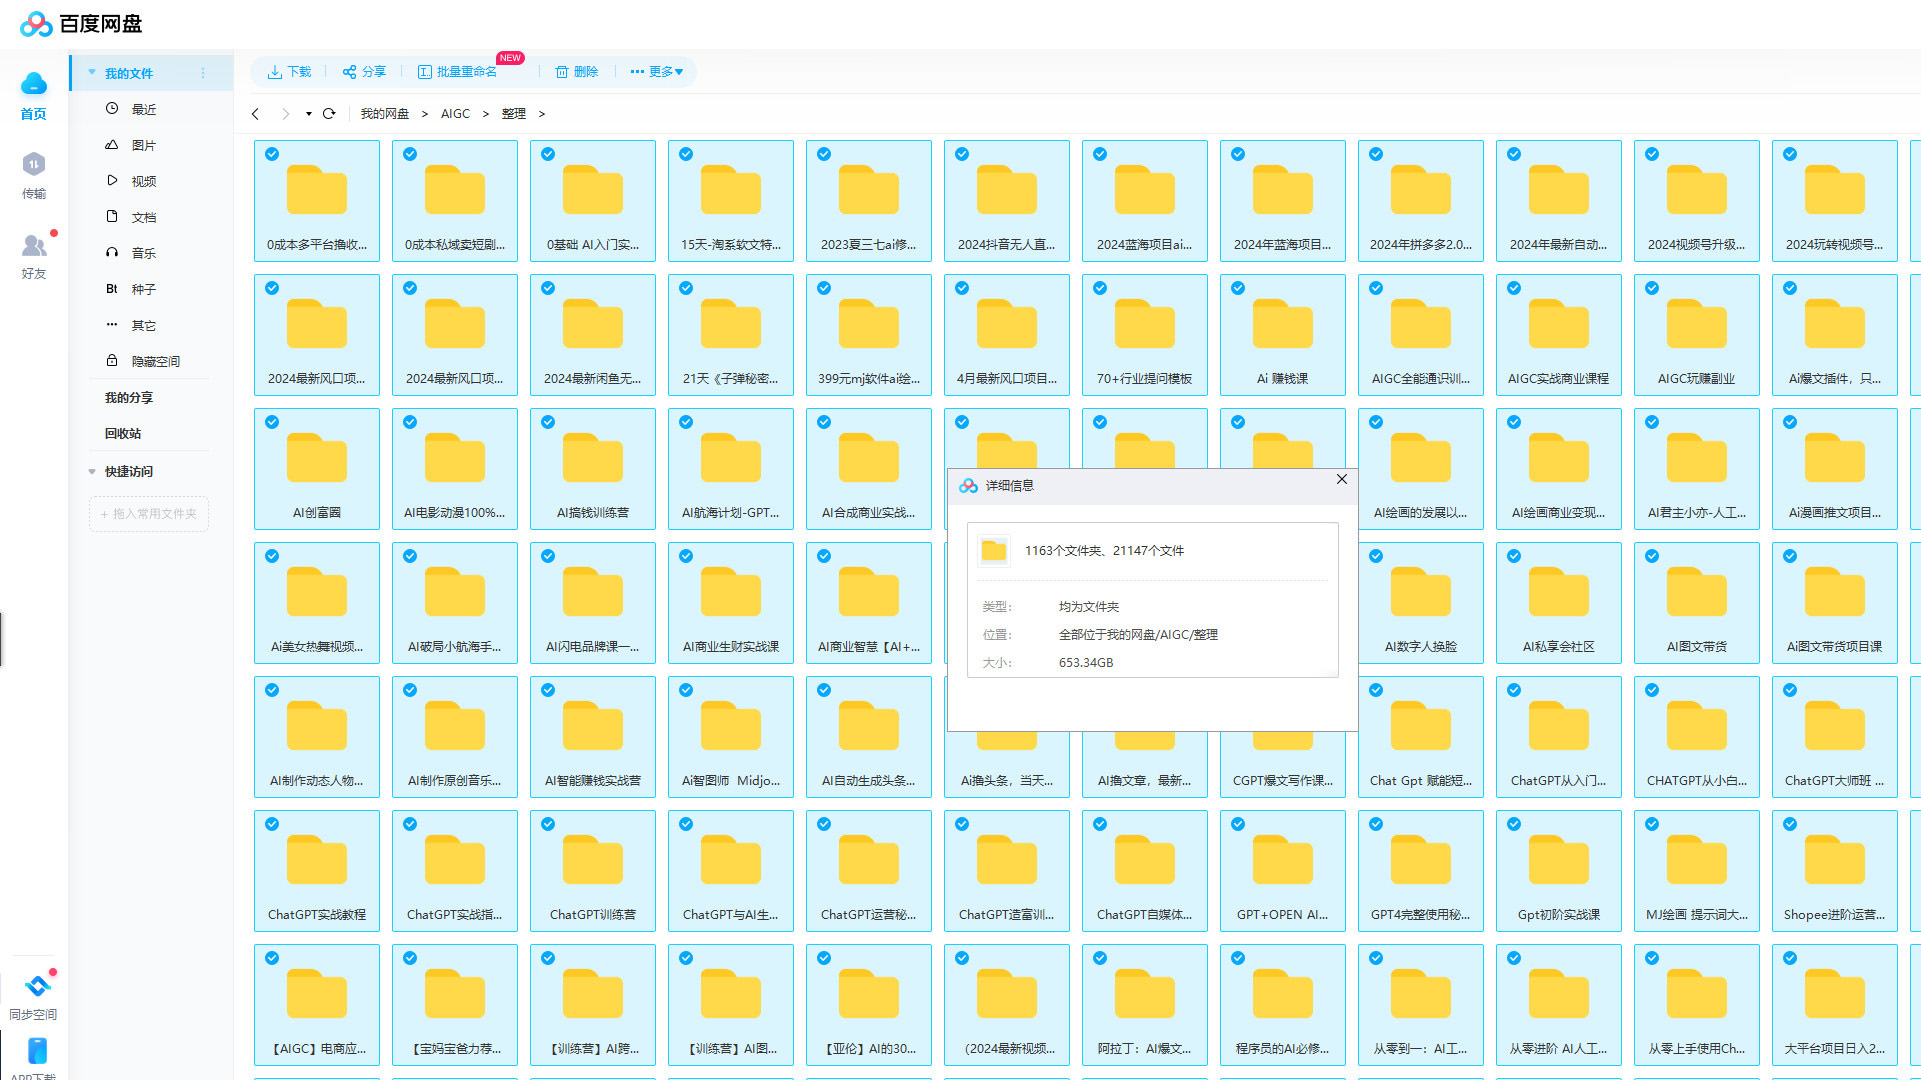Viewport: 1921px width, 1080px height.
Task: Expand the breadcrumb arrow after 我的网盘
Action: coord(425,114)
